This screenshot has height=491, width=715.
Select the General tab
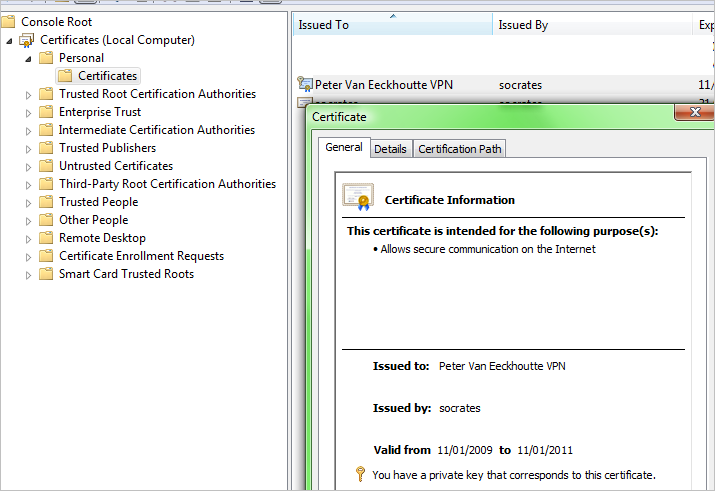pyautogui.click(x=344, y=148)
